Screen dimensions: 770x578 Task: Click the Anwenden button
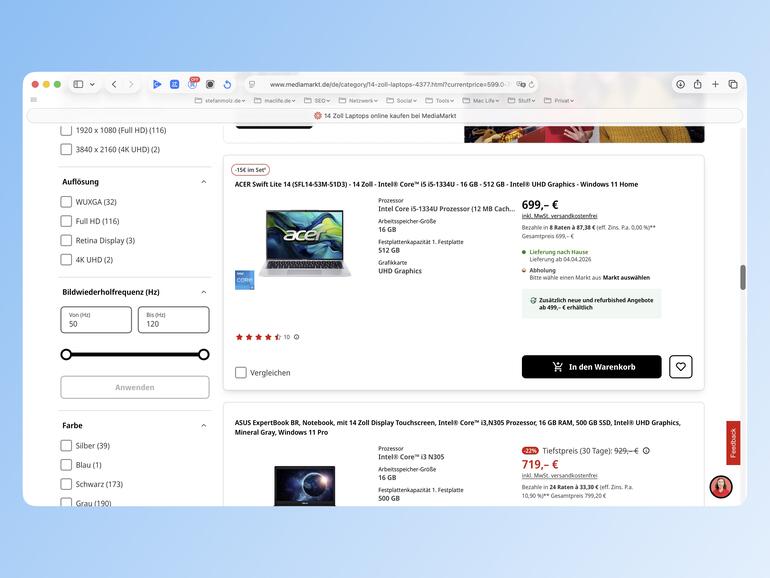pyautogui.click(x=135, y=387)
